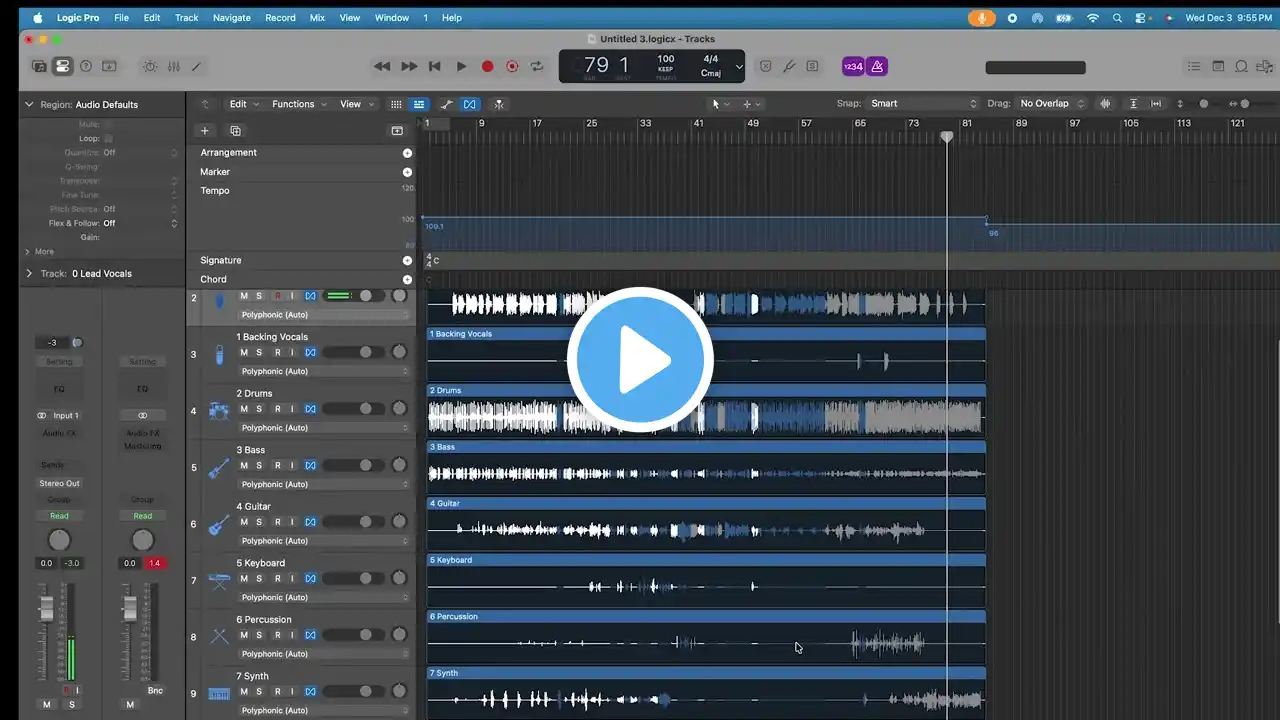Click the Solo mode S icon
The image size is (1280, 720).
coord(812,67)
